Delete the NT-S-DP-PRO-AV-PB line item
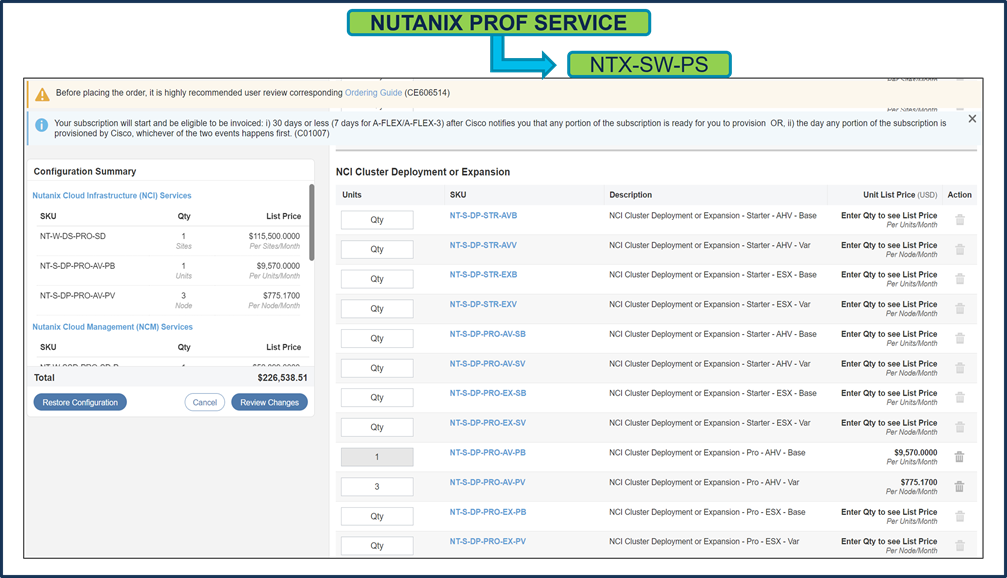 pos(959,457)
